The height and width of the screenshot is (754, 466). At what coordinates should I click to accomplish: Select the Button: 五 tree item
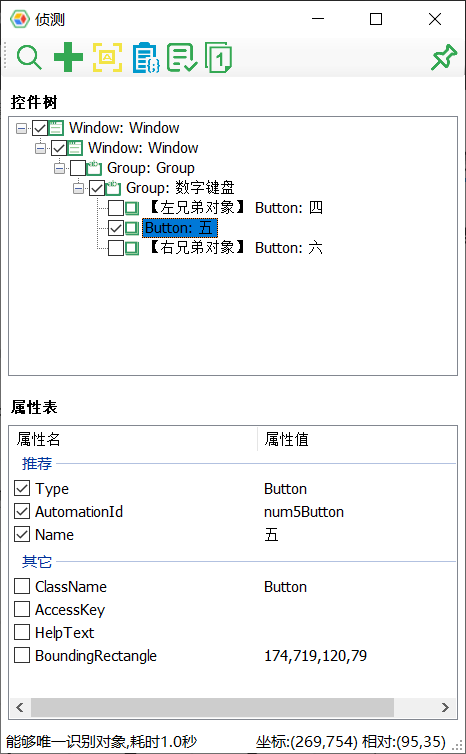click(x=179, y=228)
